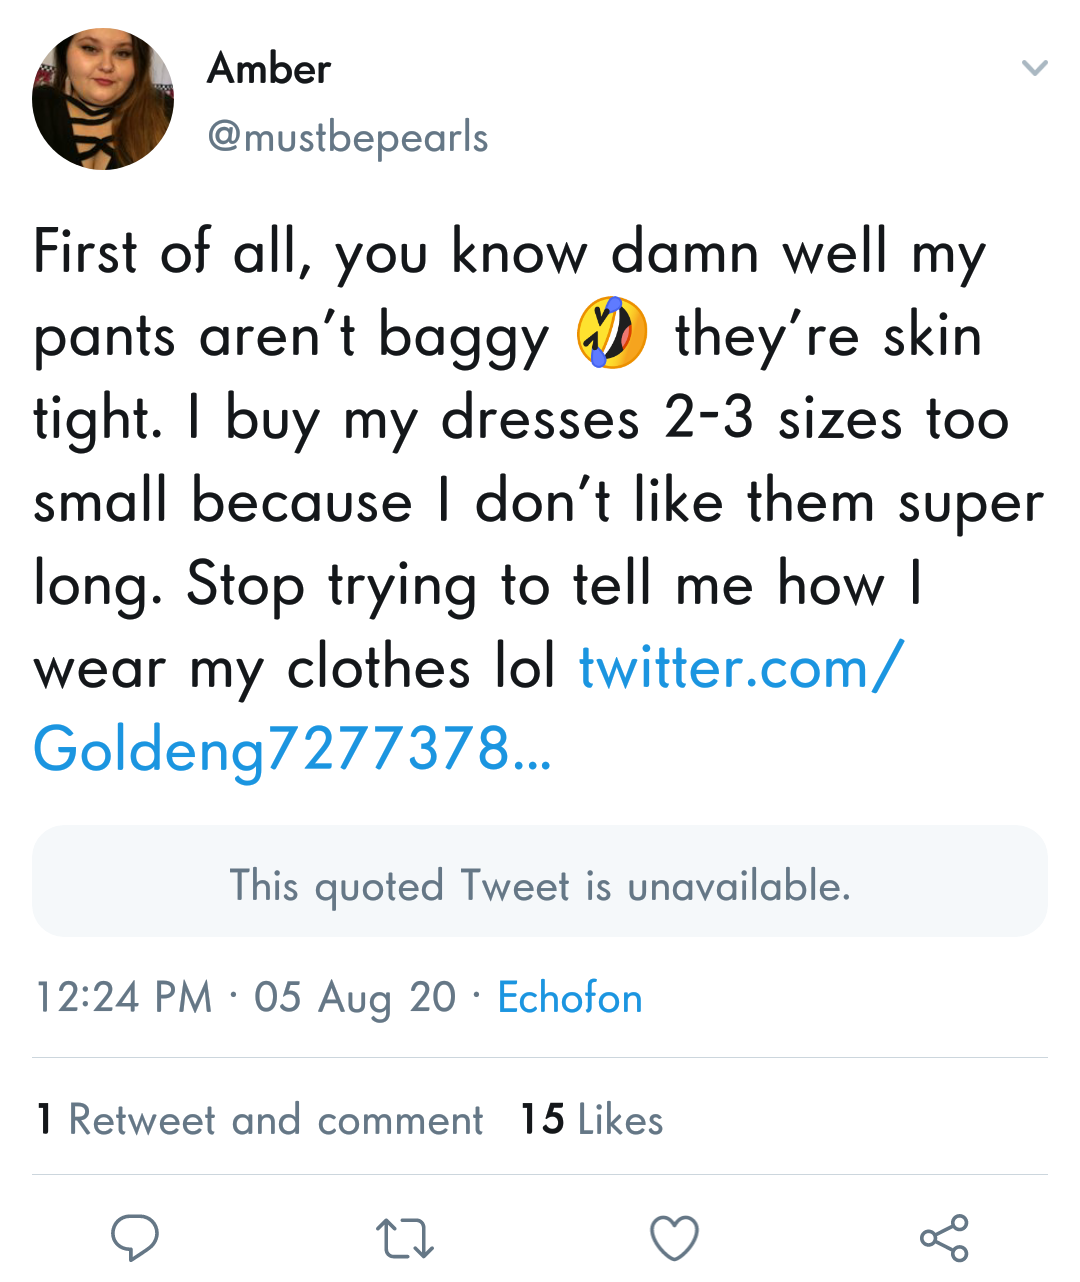
Task: Click the Echofon source link
Action: click(570, 998)
